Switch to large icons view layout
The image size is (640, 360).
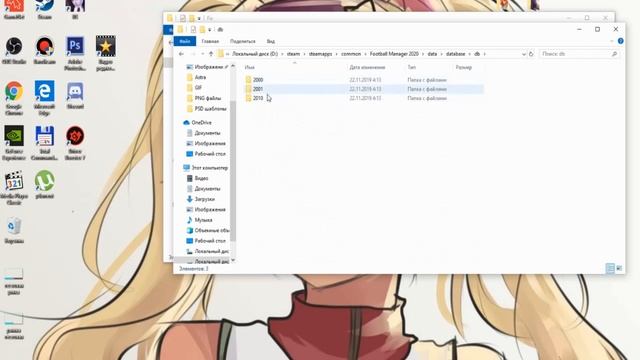619,268
